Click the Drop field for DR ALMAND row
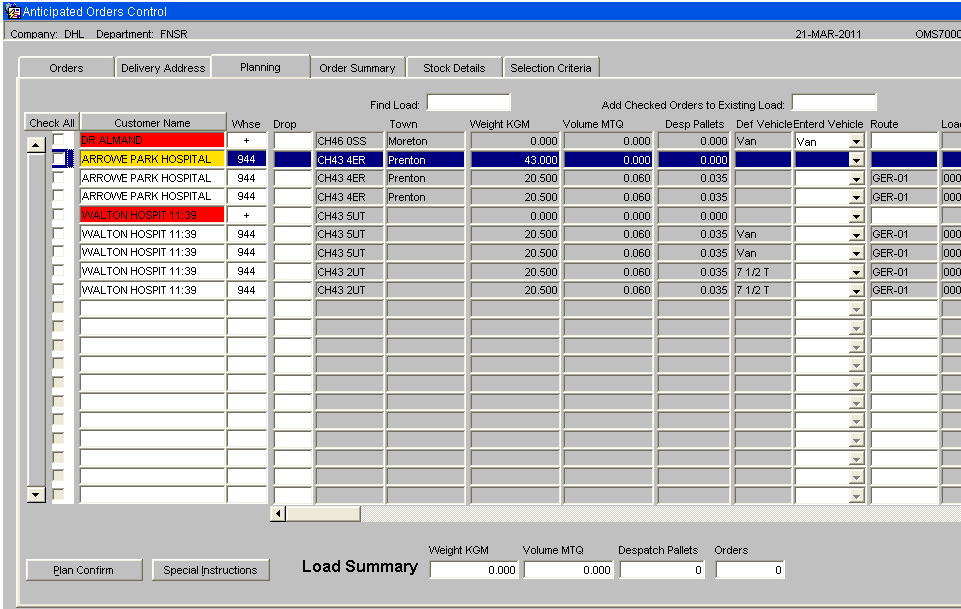Screen dimensions: 961x609 (293, 141)
